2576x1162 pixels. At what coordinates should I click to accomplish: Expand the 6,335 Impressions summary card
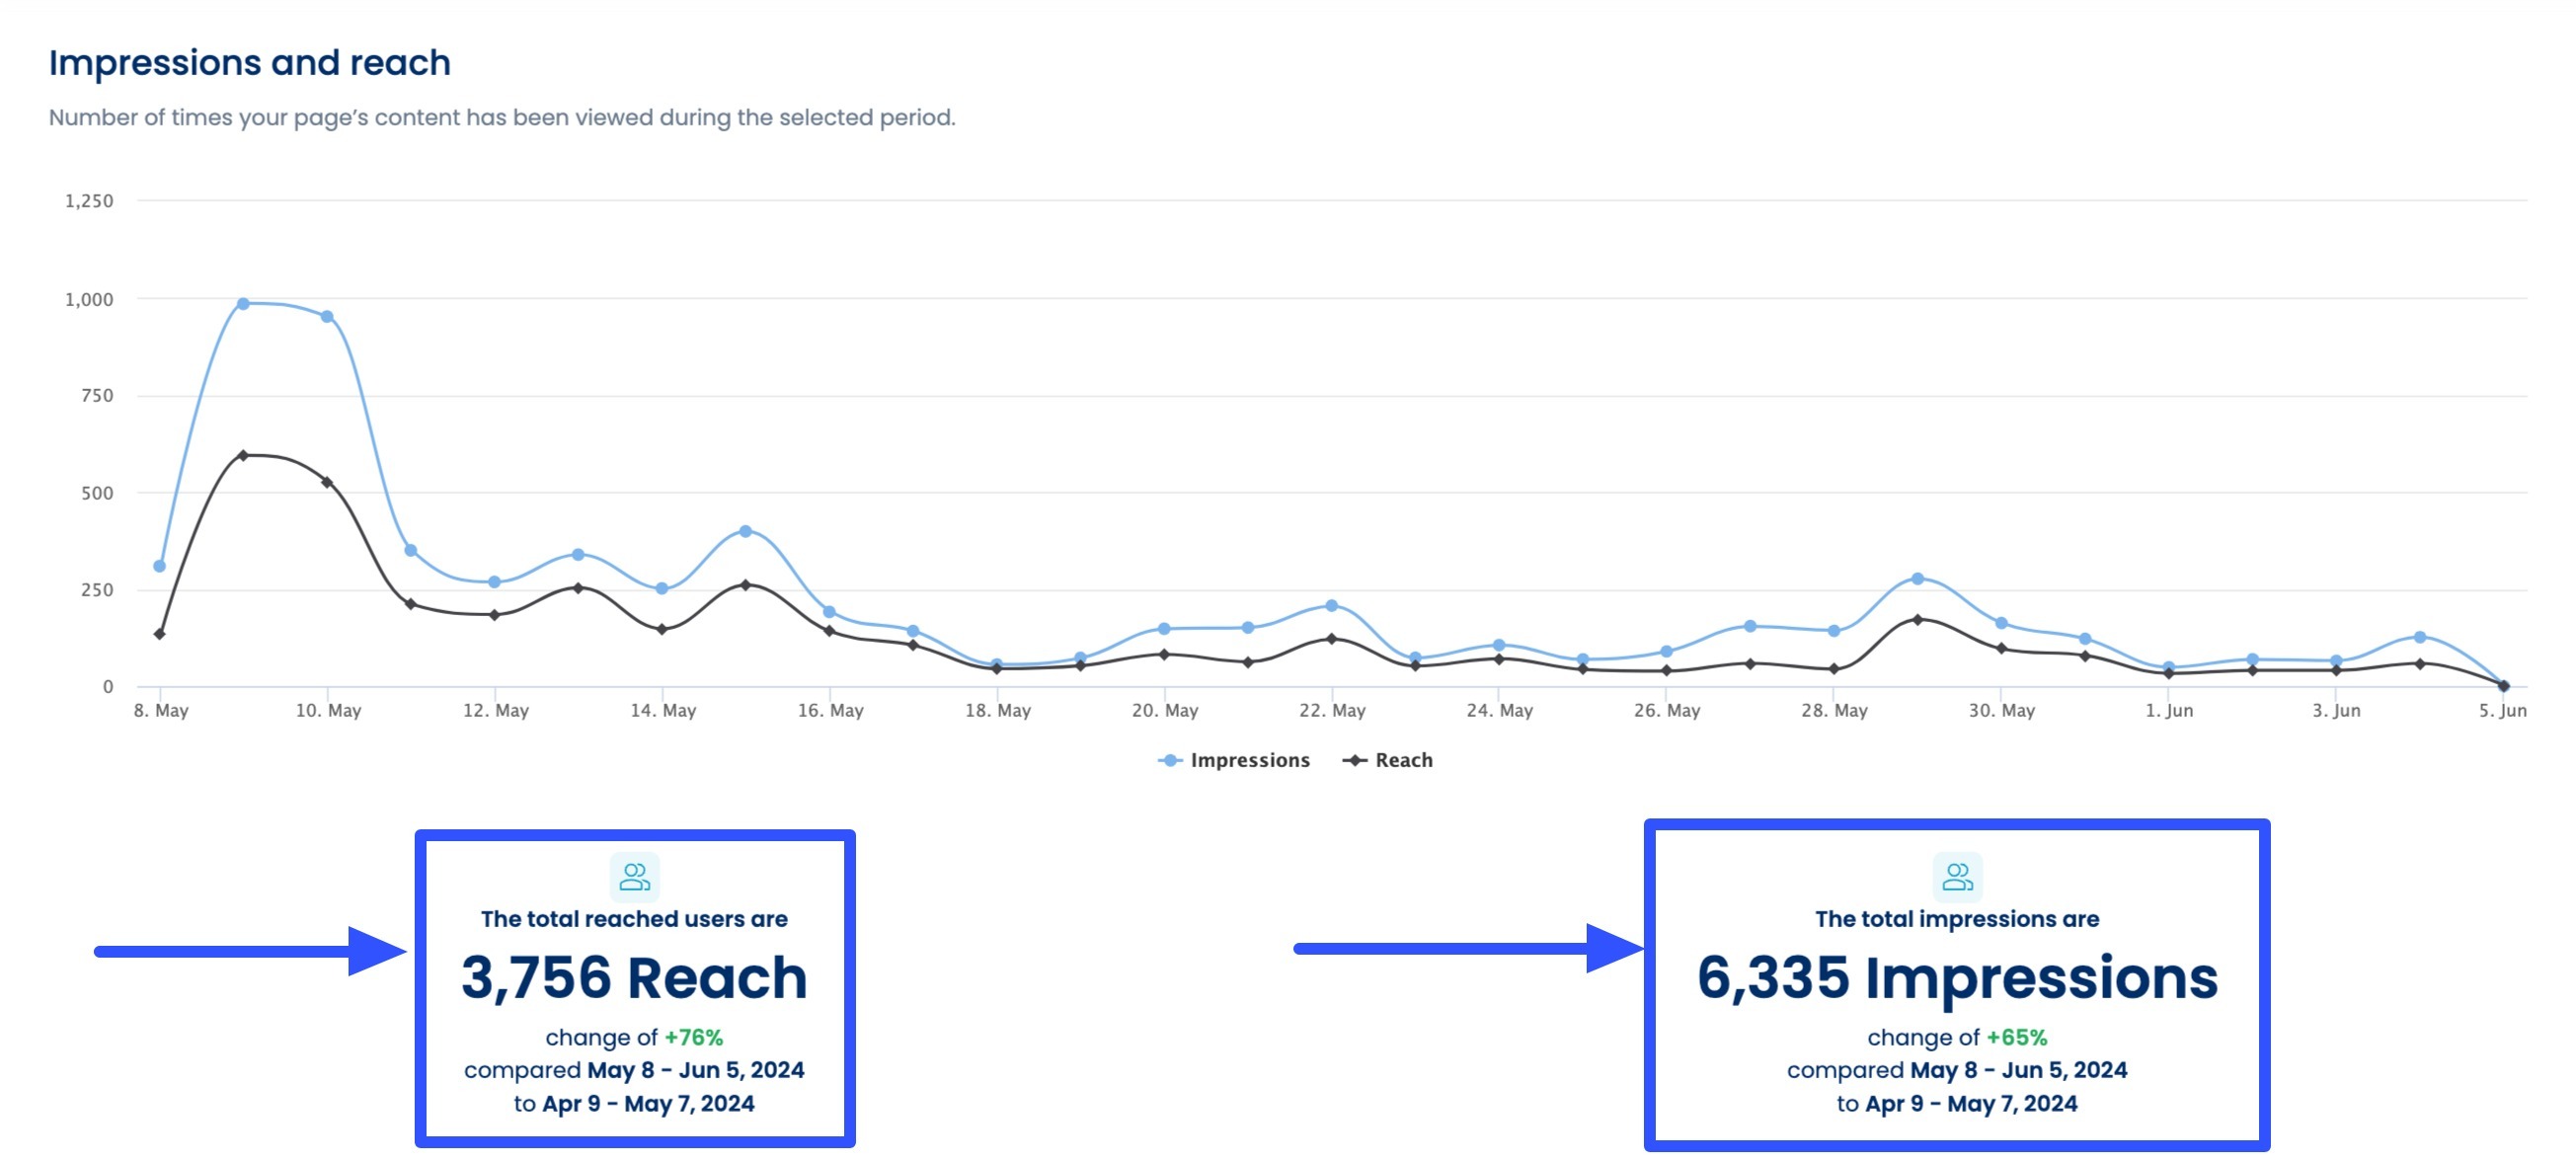tap(1957, 981)
